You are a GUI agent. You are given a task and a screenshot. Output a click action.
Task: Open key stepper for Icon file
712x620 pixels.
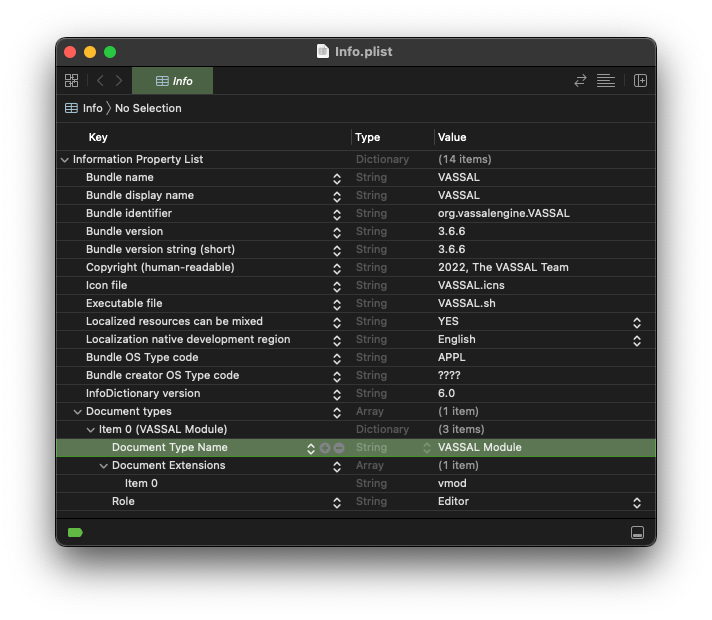coord(337,287)
